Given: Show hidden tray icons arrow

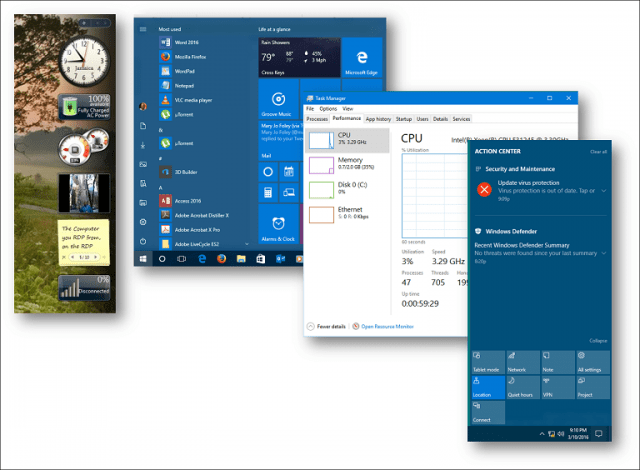Looking at the screenshot, I should tap(542, 434).
